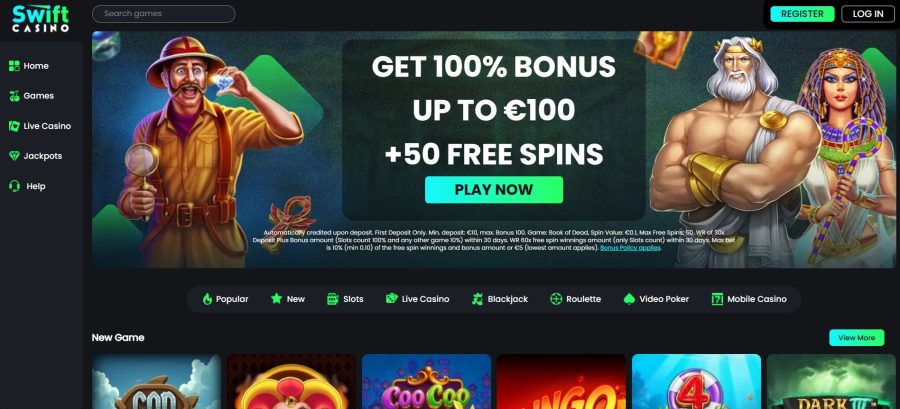Click the Roulette wheel icon

(556, 299)
